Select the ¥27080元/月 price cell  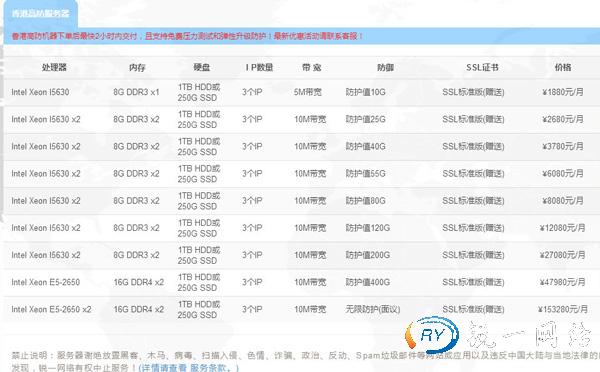562,255
